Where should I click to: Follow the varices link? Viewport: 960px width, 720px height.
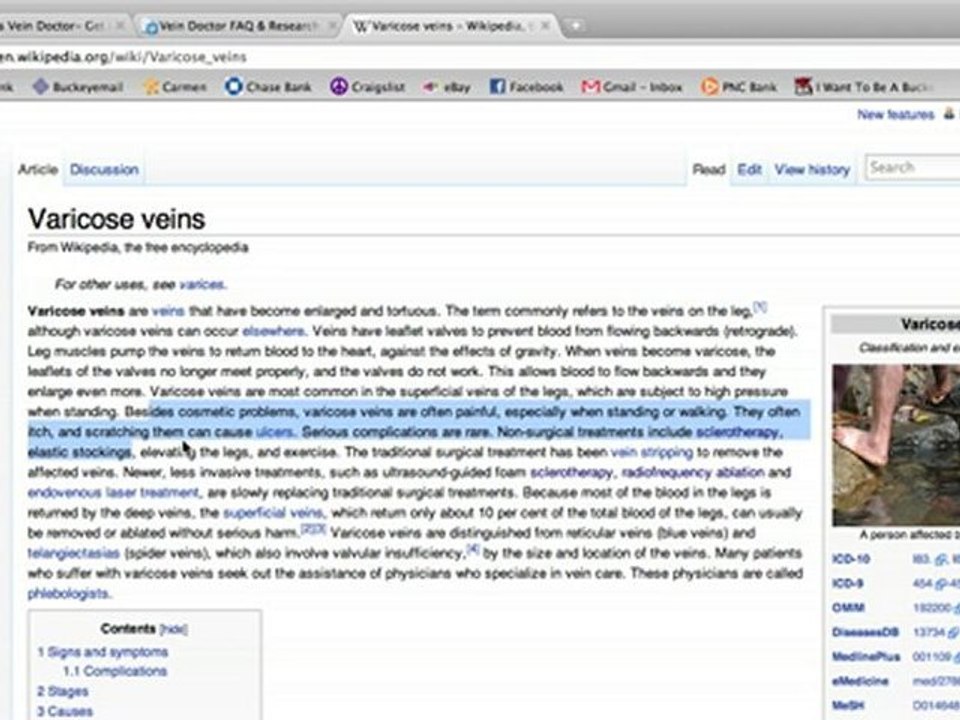click(x=201, y=285)
